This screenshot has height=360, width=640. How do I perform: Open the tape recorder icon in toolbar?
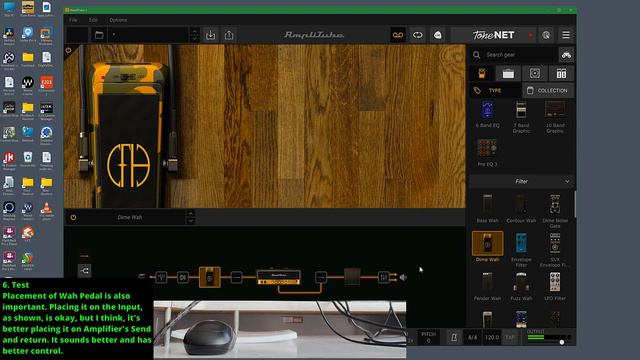[398, 35]
